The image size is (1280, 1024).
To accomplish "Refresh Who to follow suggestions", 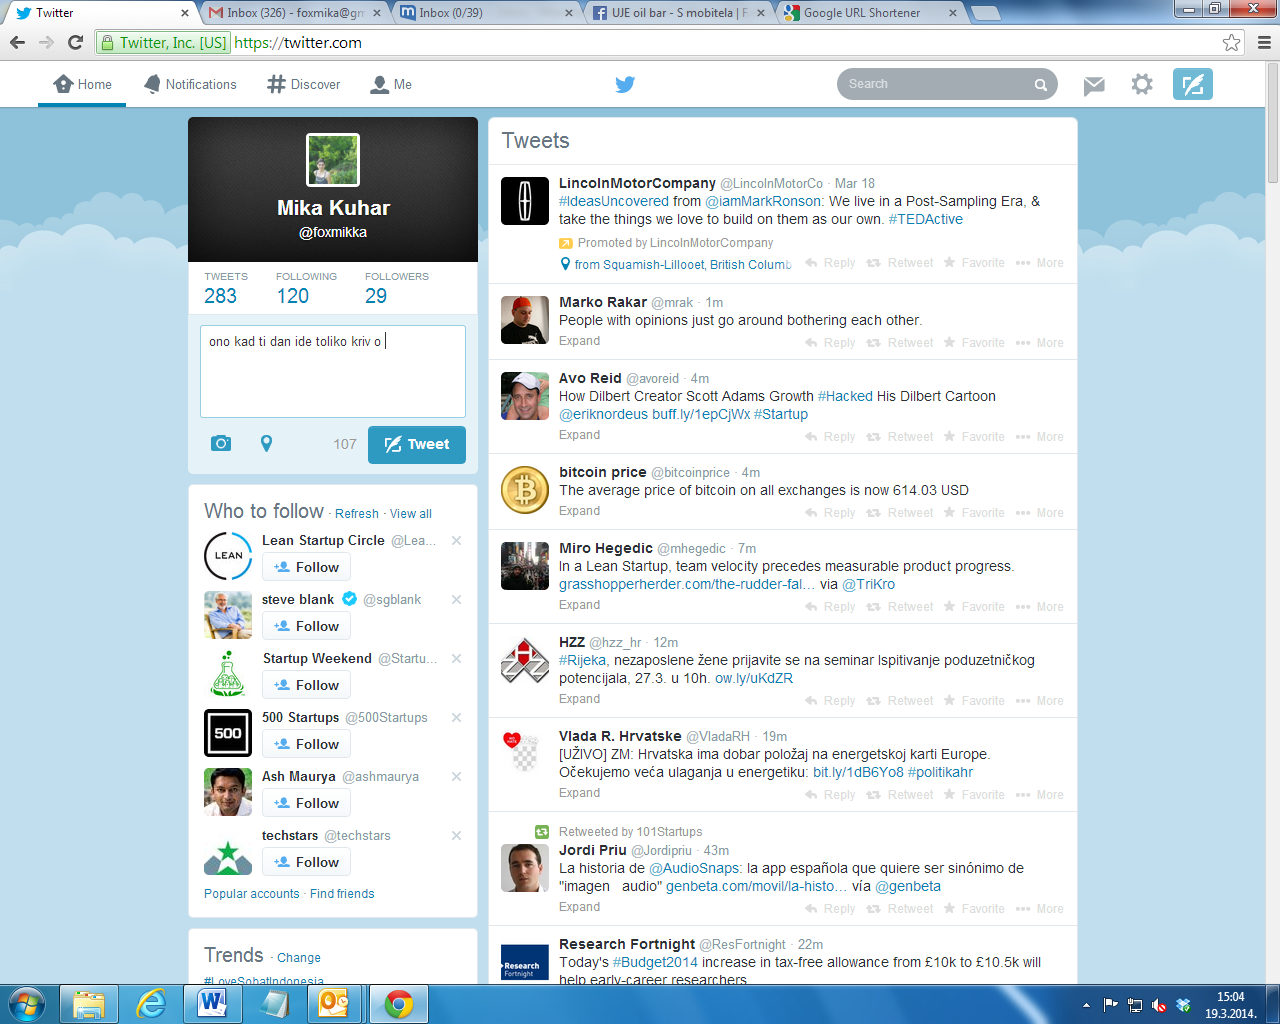I will (x=357, y=514).
